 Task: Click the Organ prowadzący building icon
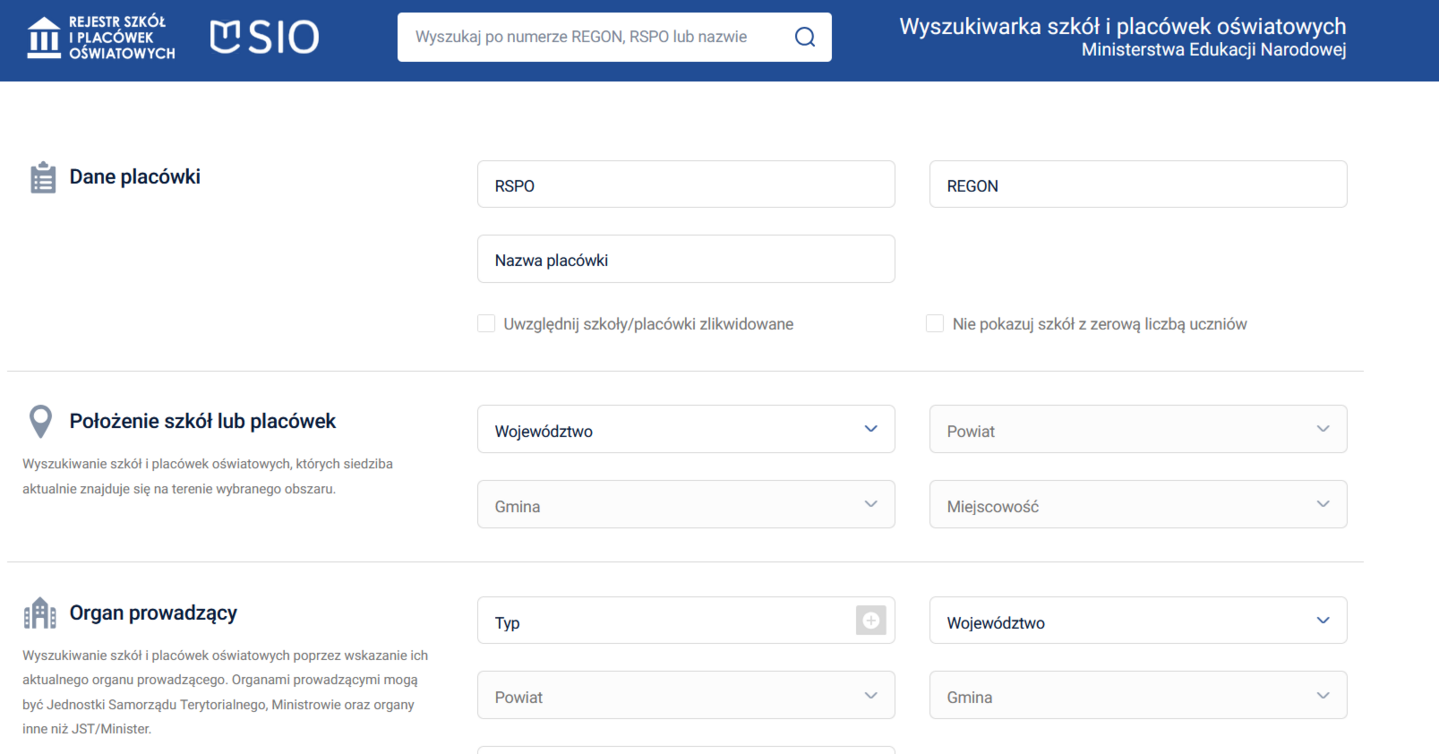pos(40,613)
